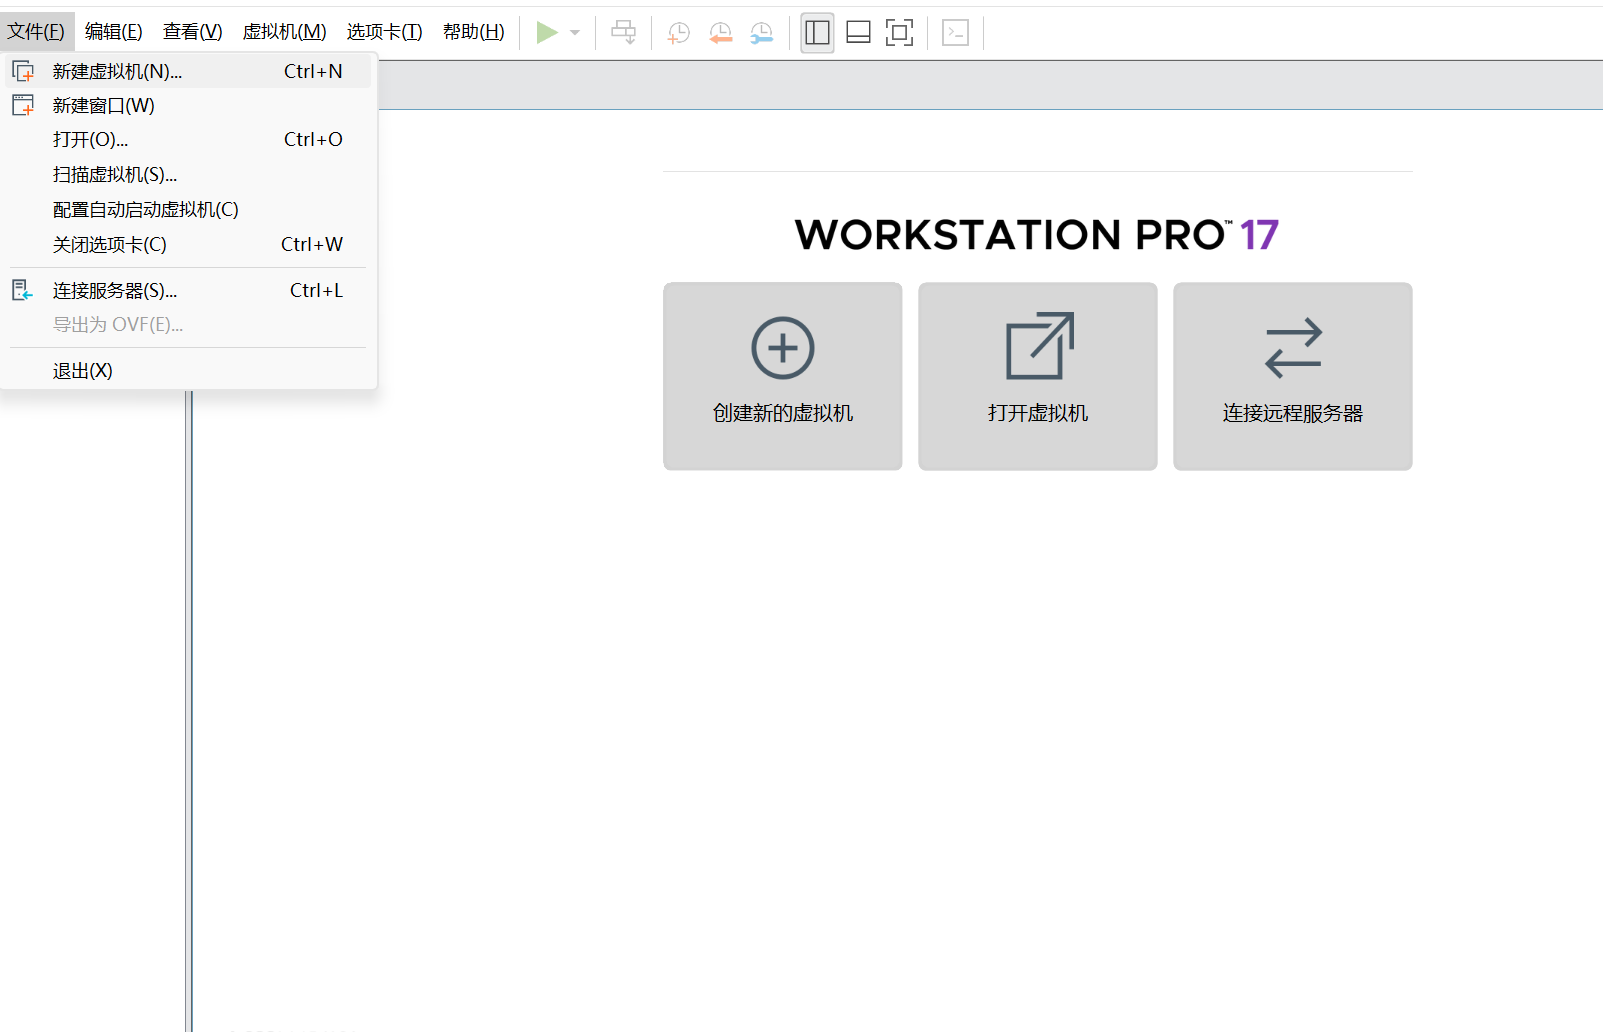Choose 打开(O)... from the file menu

(x=188, y=139)
